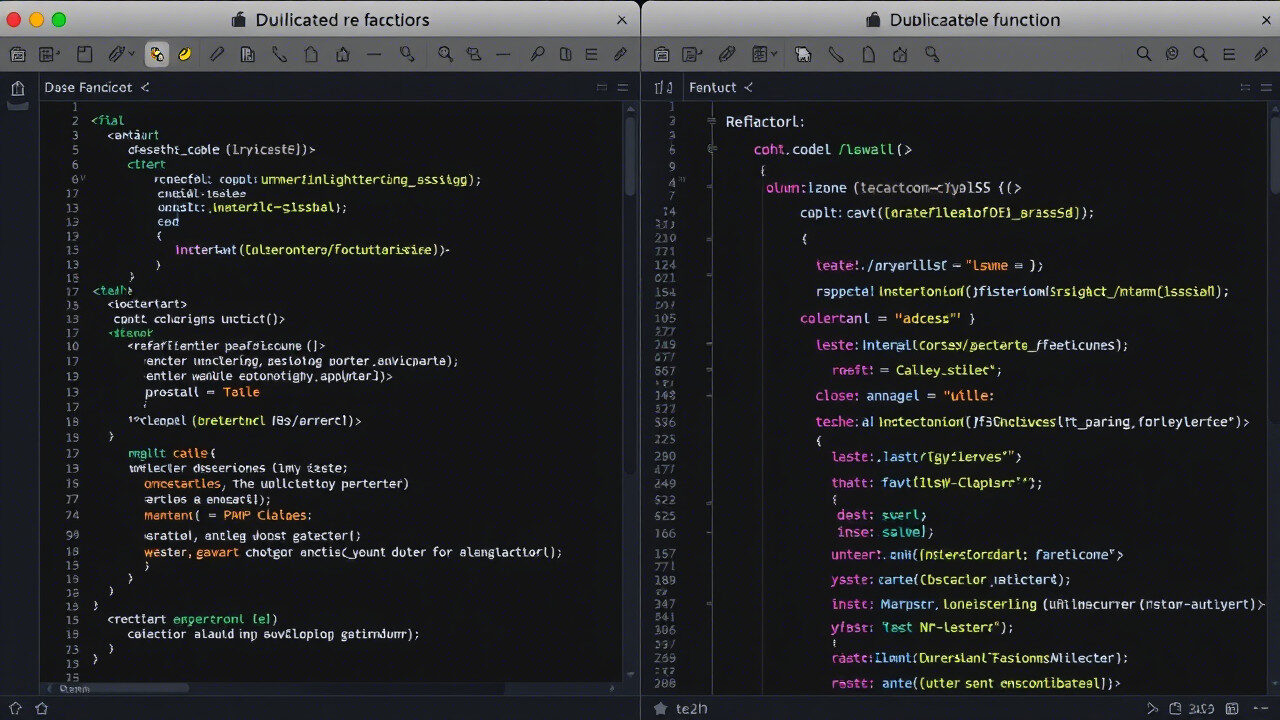
Task: Click the magnifier icon in the left window toolbar
Action: point(446,54)
